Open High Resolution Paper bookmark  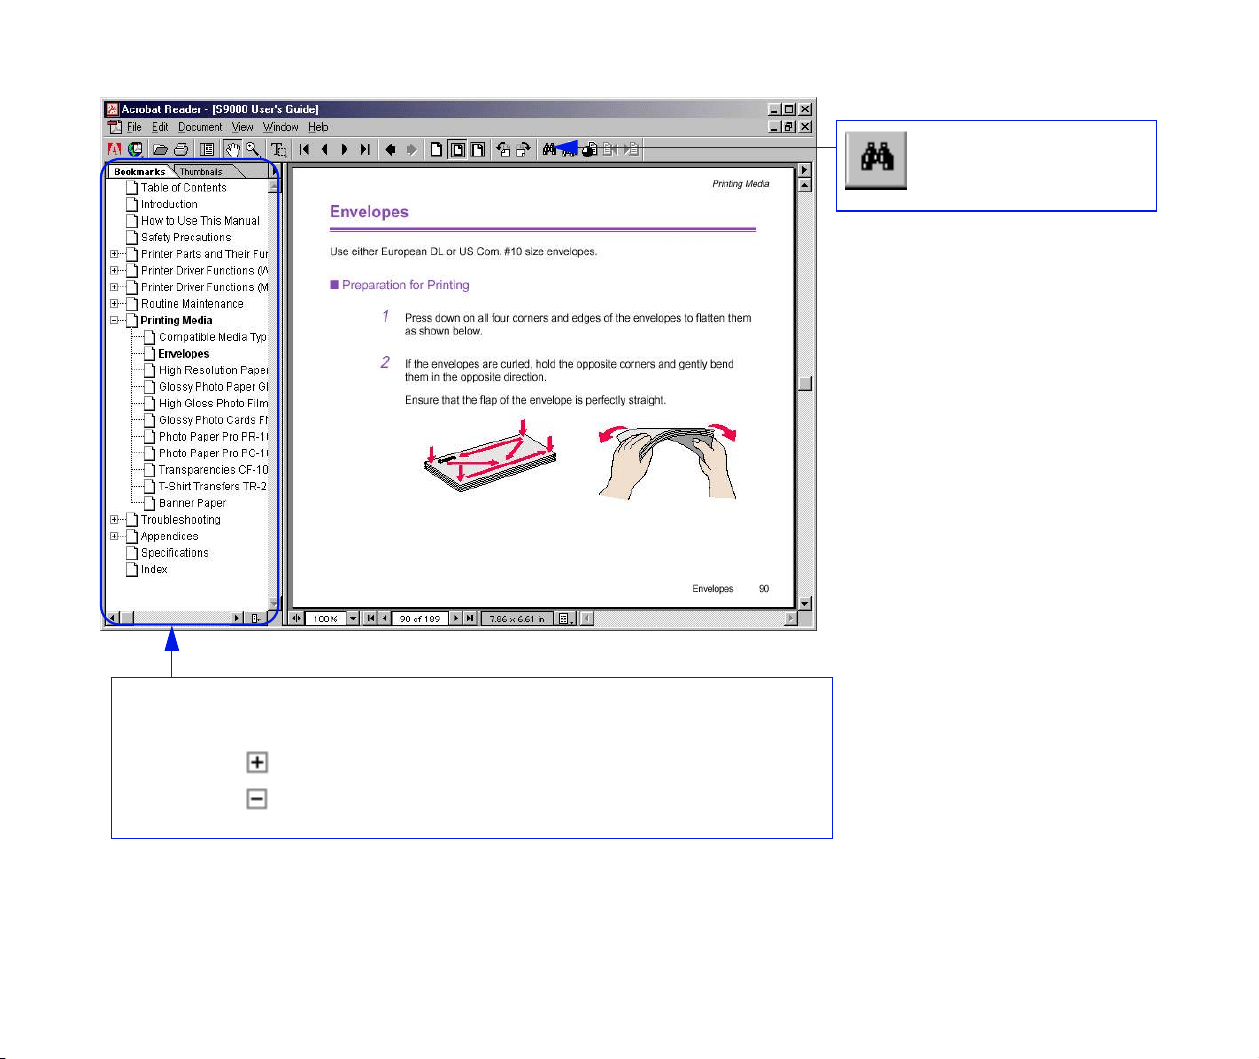[x=213, y=371]
